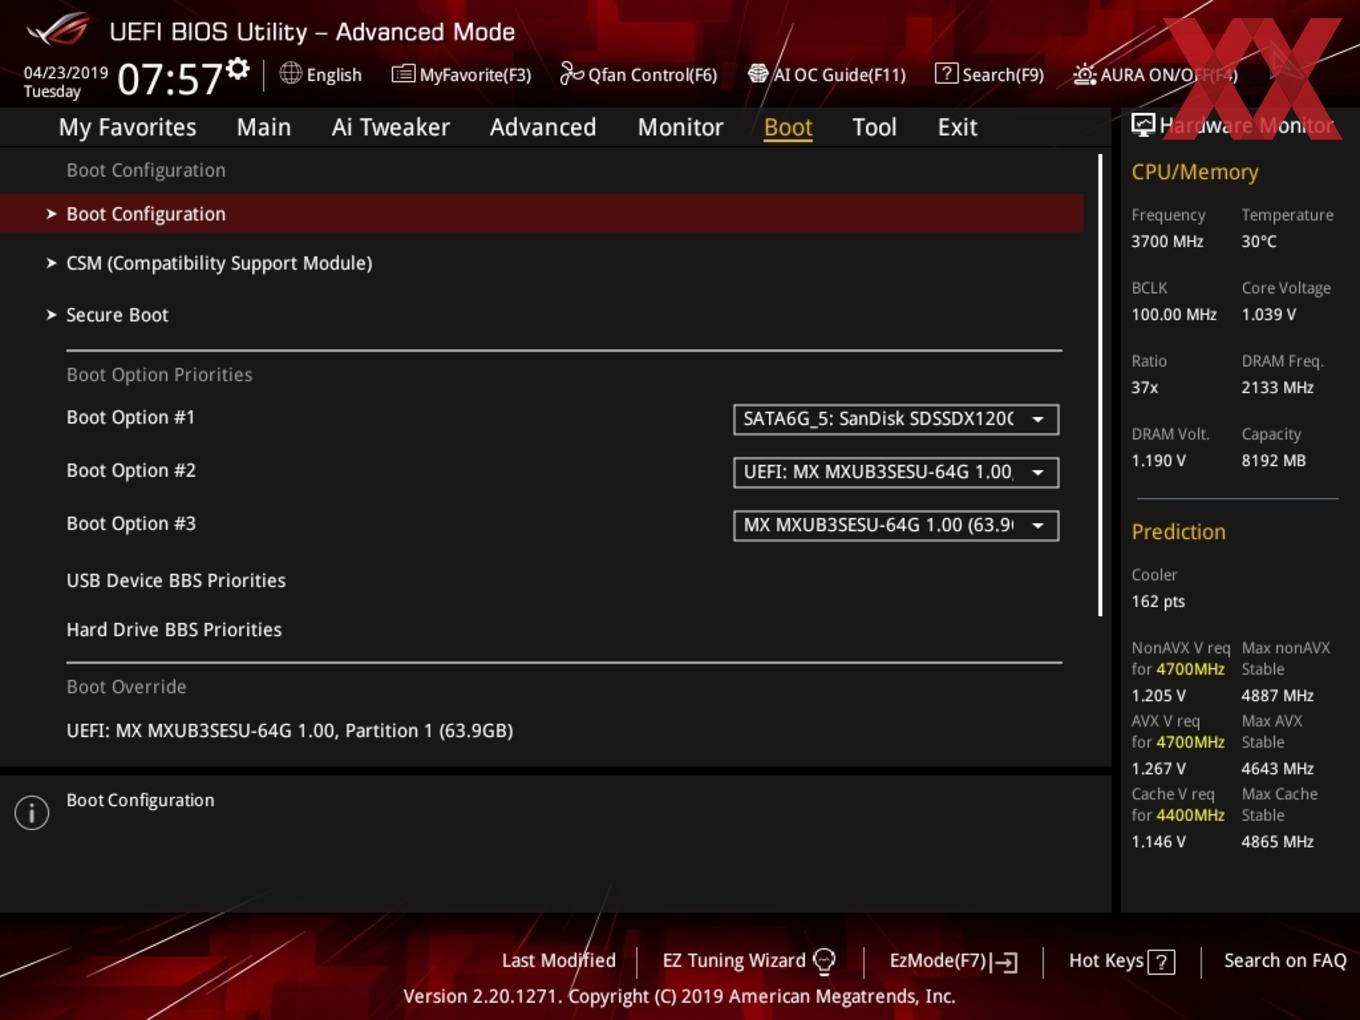
Task: Click the Hot Keys question mark box
Action: click(x=1161, y=962)
